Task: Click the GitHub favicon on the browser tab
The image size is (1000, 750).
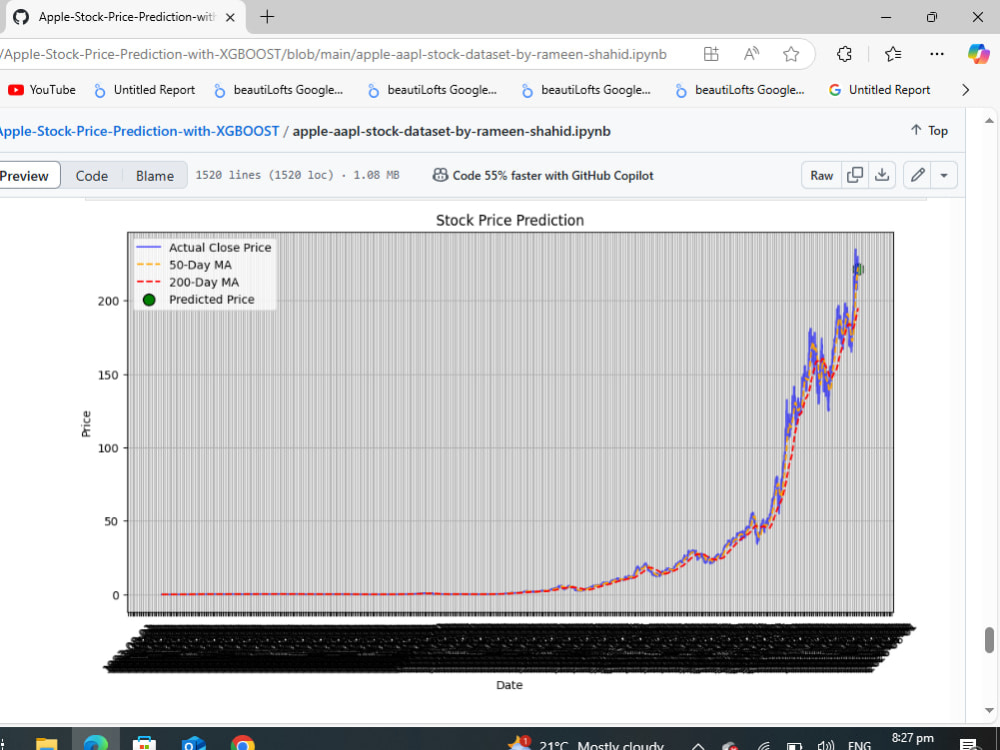Action: (21, 17)
